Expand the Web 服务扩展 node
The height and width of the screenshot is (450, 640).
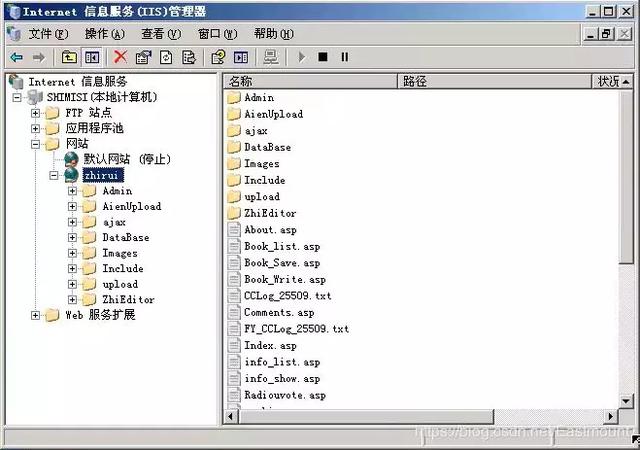[x=36, y=315]
